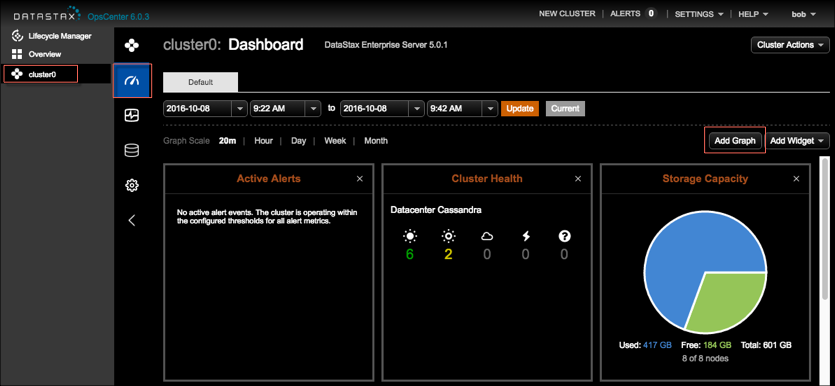This screenshot has width=835, height=386.
Task: Click the Current button
Action: pyautogui.click(x=565, y=108)
